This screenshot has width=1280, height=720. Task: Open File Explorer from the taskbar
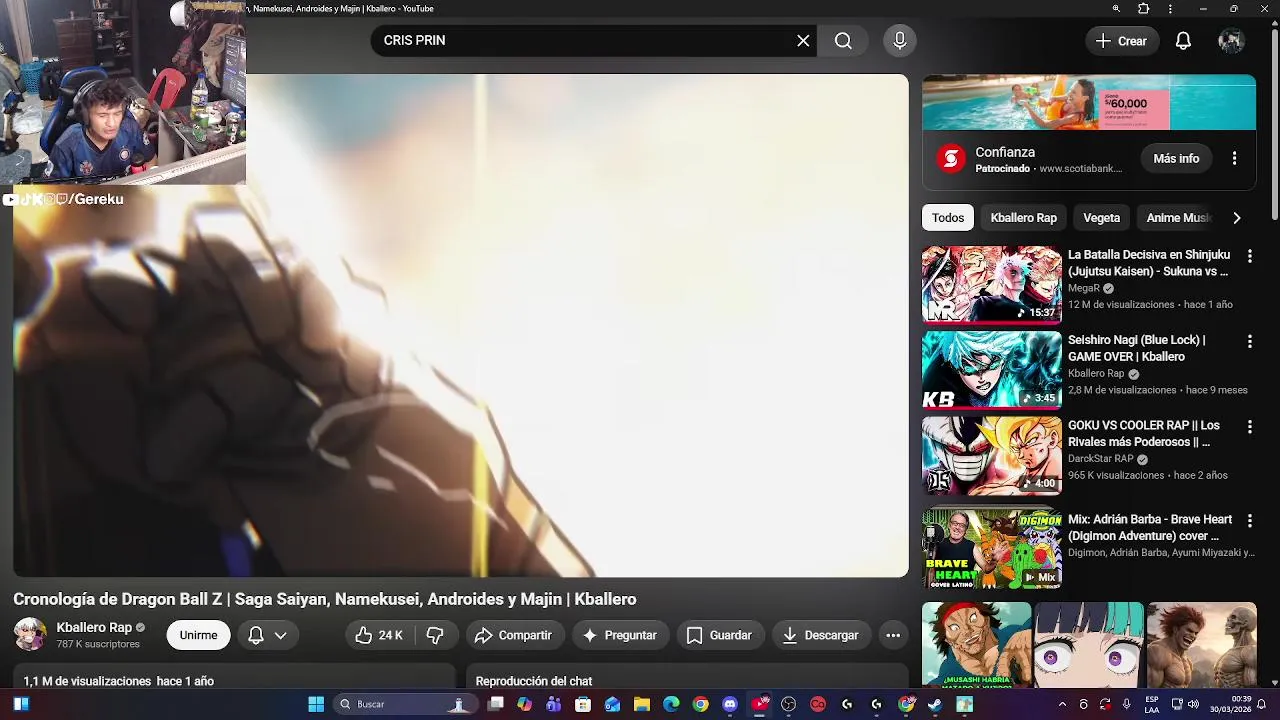point(642,704)
